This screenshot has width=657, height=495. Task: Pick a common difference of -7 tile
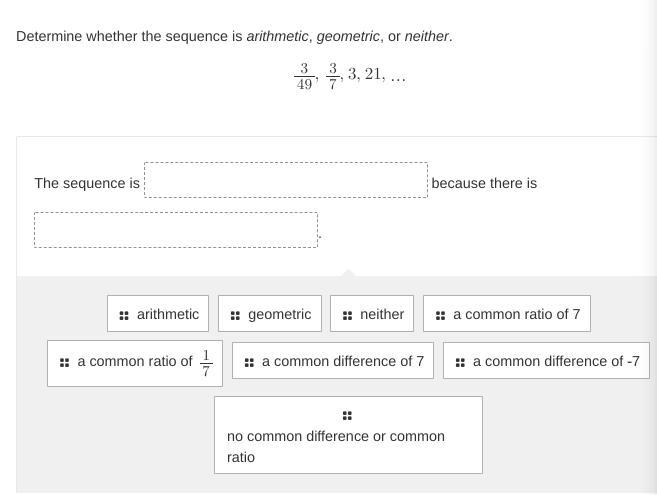click(x=546, y=361)
